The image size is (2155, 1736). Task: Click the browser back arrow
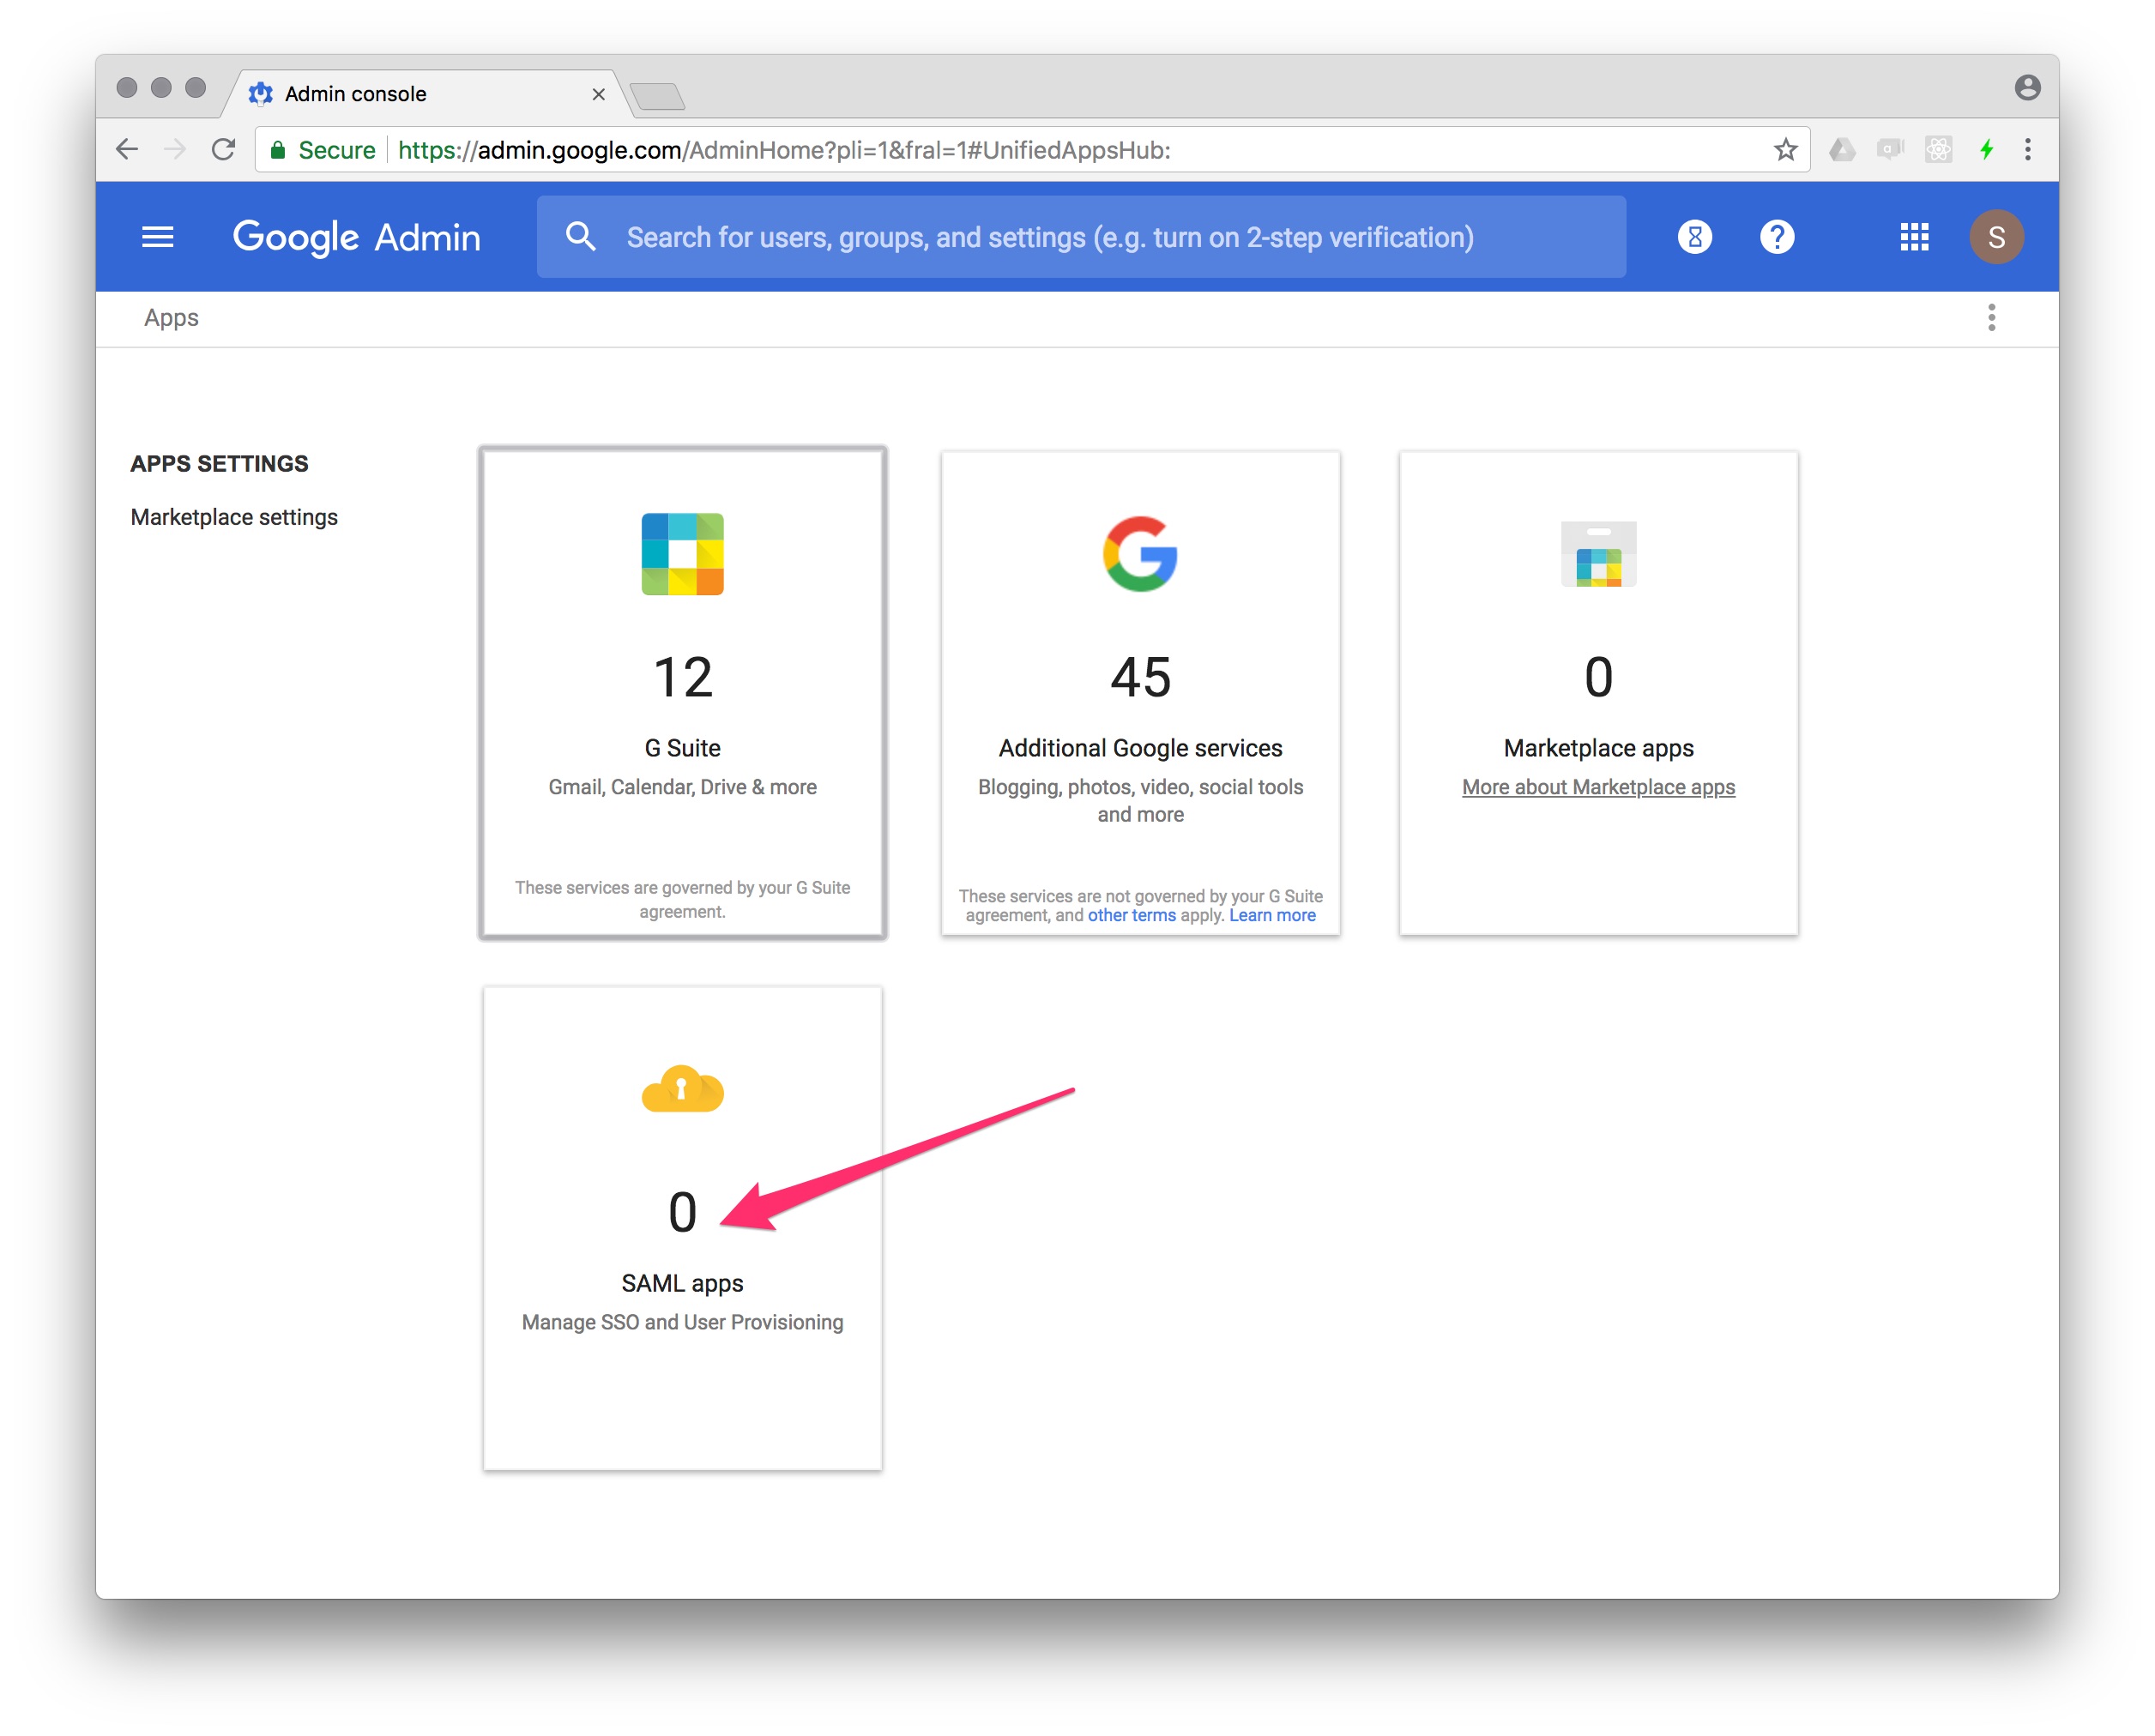pyautogui.click(x=127, y=150)
